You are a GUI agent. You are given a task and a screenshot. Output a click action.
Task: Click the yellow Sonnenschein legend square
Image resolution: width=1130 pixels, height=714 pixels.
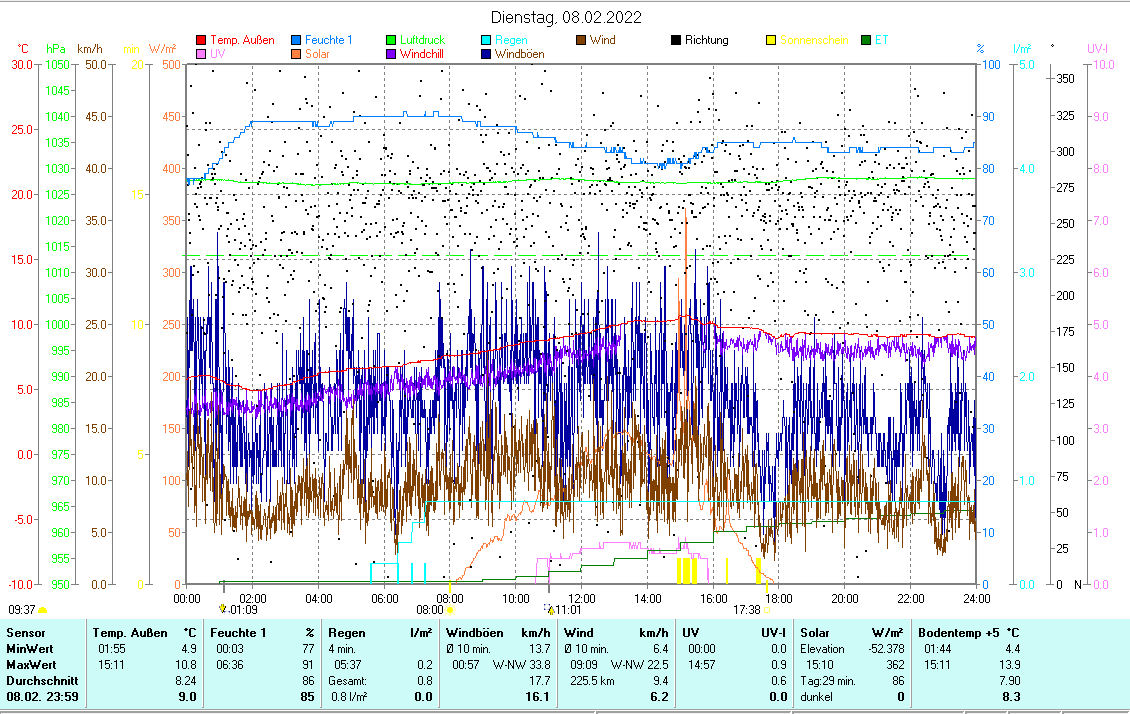[771, 41]
